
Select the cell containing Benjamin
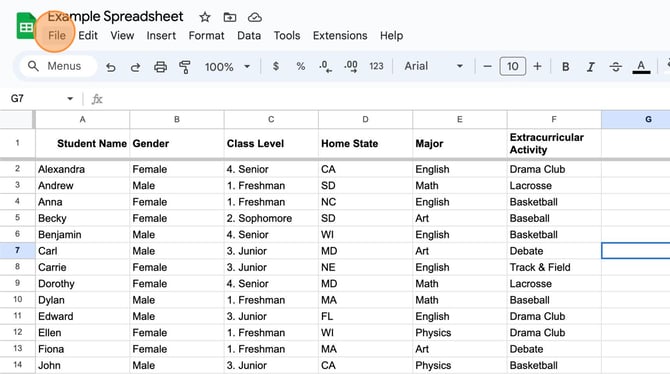[82, 235]
